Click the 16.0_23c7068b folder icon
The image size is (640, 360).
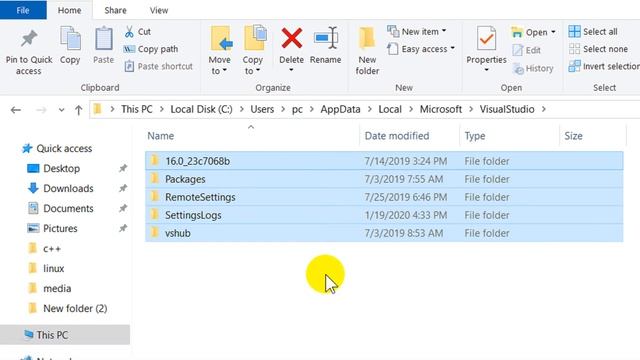(155, 160)
